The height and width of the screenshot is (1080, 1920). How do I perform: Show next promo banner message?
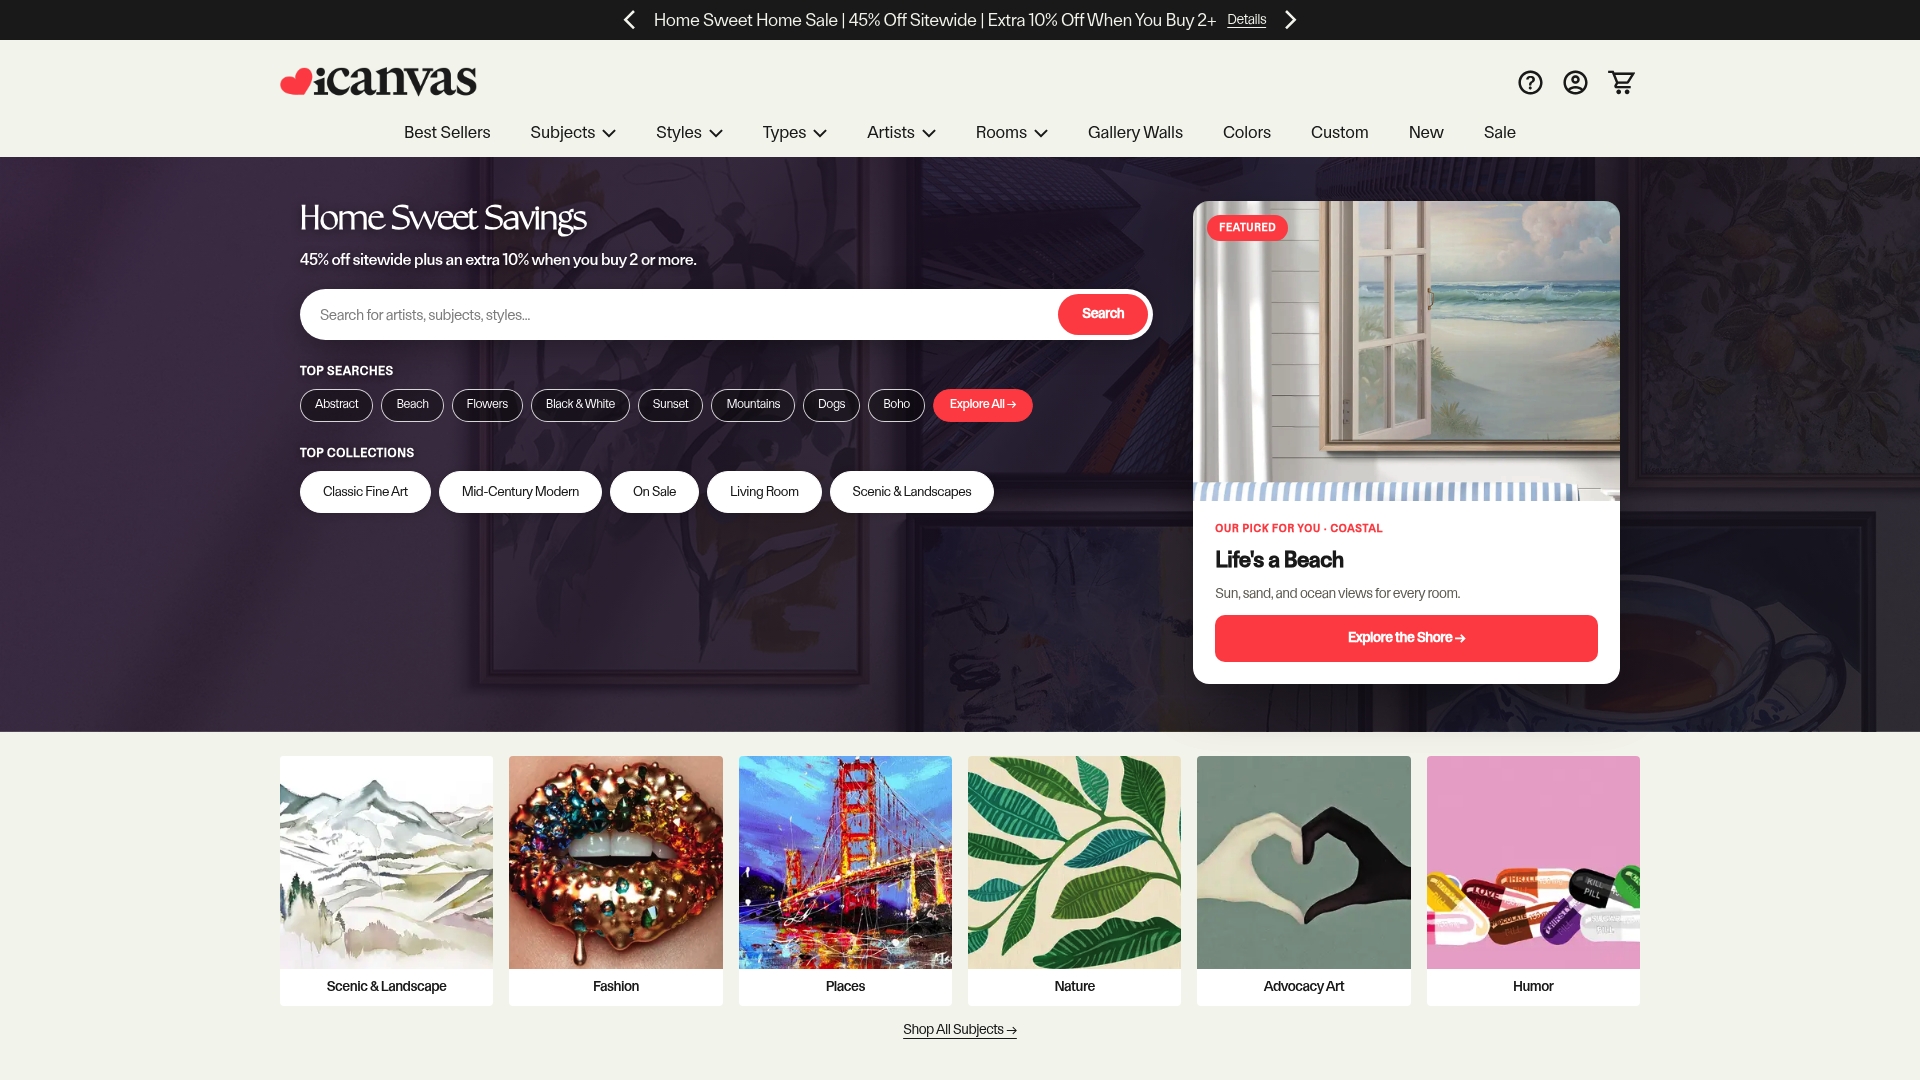(x=1290, y=20)
